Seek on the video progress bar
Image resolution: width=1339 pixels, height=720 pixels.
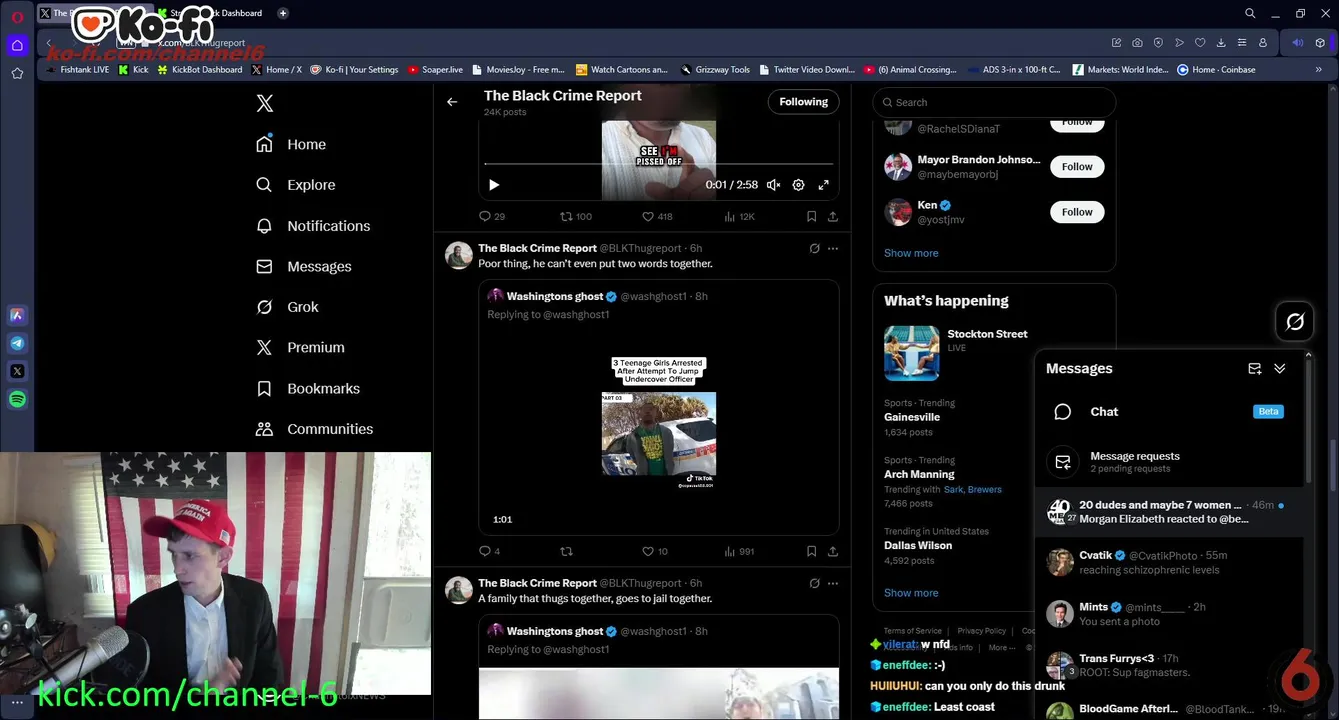pos(658,164)
